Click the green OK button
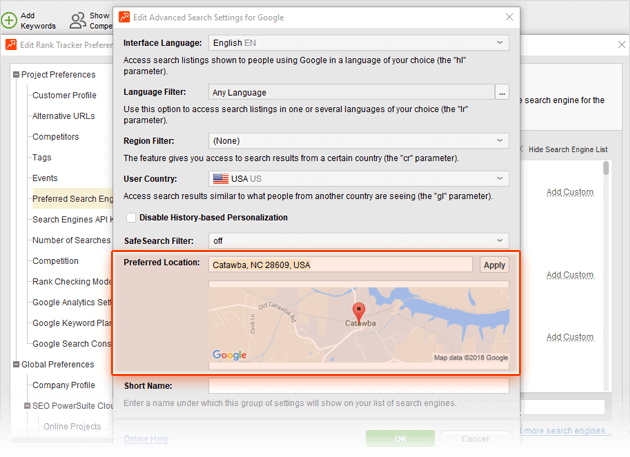 point(400,439)
